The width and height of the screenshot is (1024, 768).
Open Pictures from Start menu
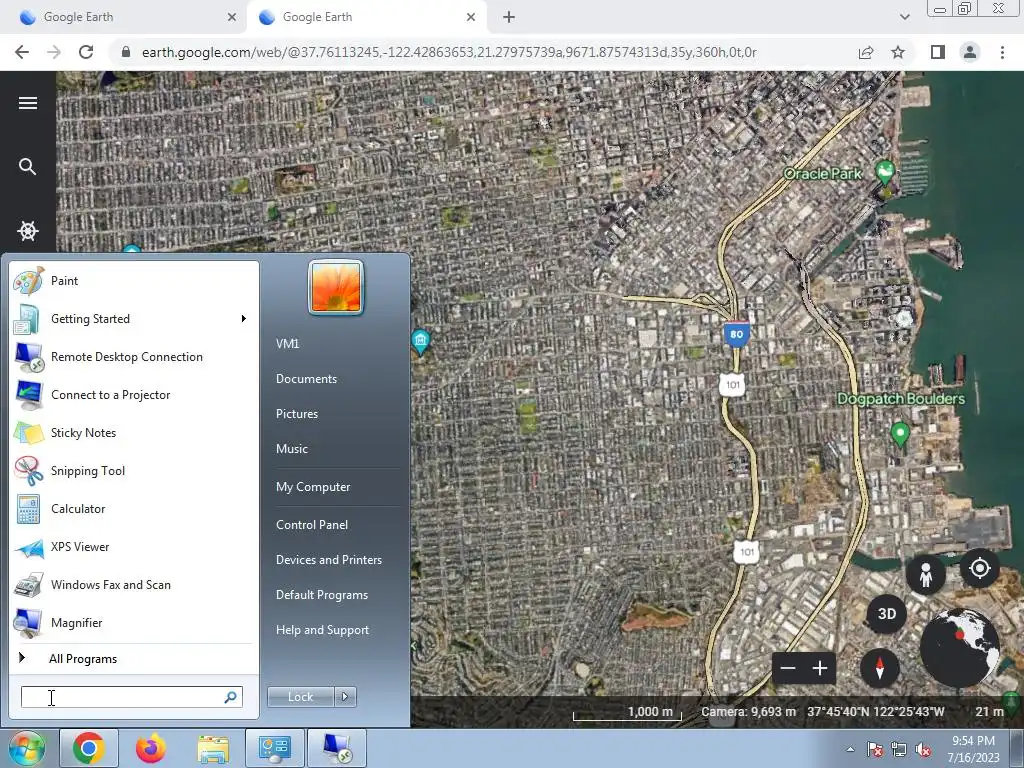(297, 413)
